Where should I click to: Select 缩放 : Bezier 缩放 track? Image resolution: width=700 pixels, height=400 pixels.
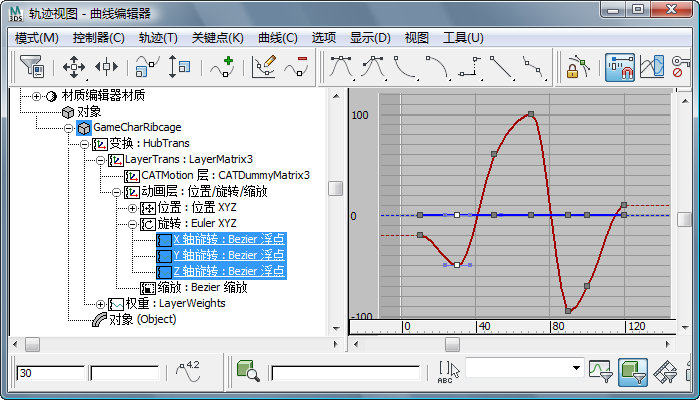tap(194, 288)
